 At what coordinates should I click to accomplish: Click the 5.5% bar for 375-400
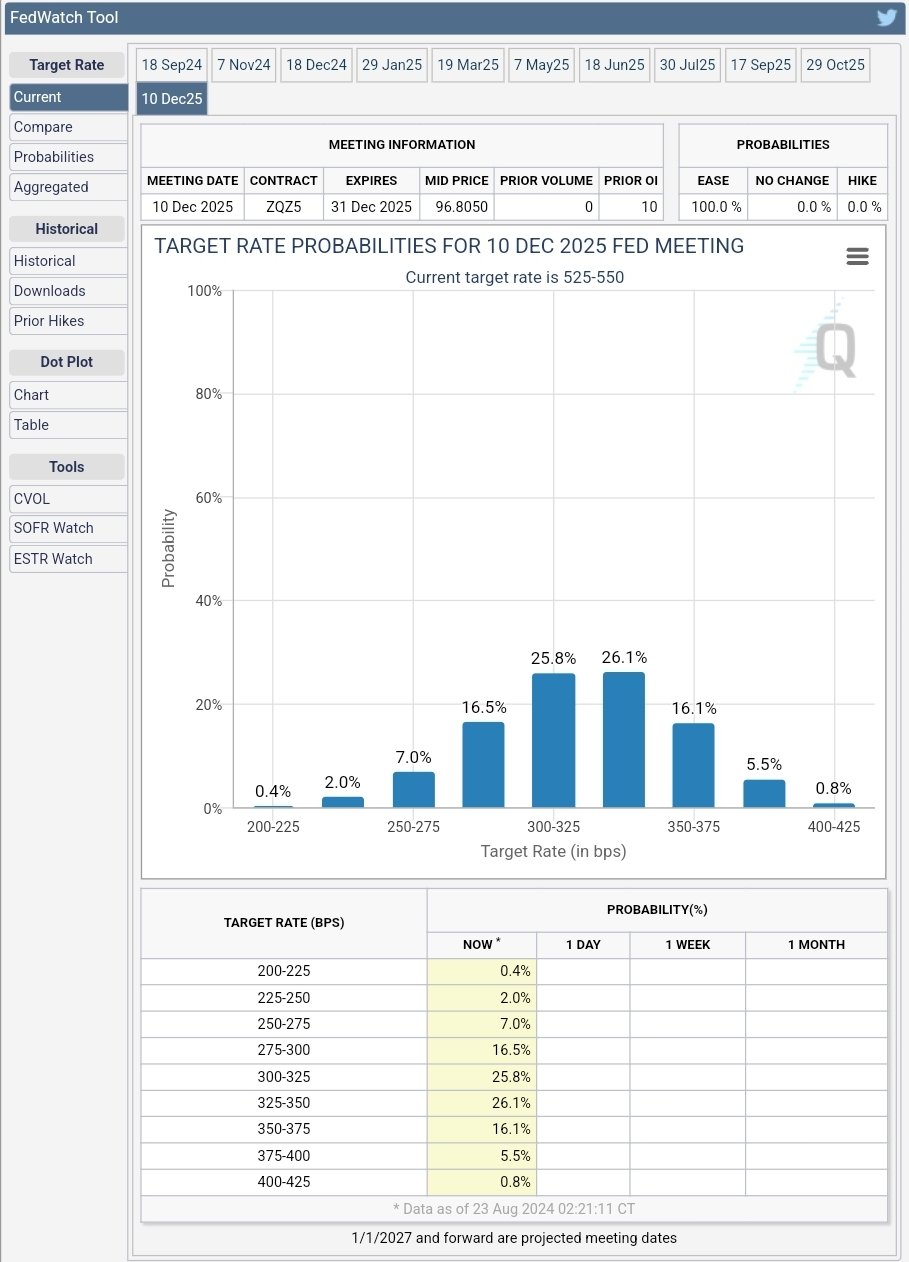coord(764,794)
